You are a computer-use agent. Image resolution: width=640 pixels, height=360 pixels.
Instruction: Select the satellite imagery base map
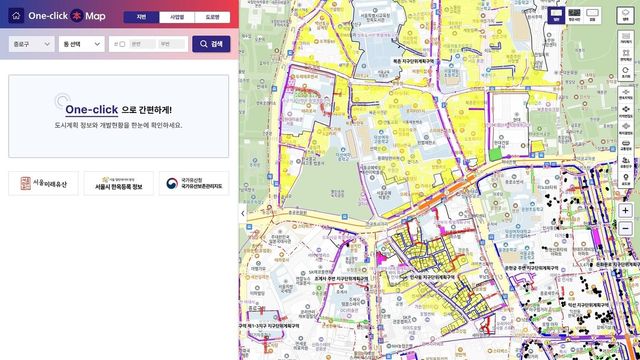click(574, 16)
